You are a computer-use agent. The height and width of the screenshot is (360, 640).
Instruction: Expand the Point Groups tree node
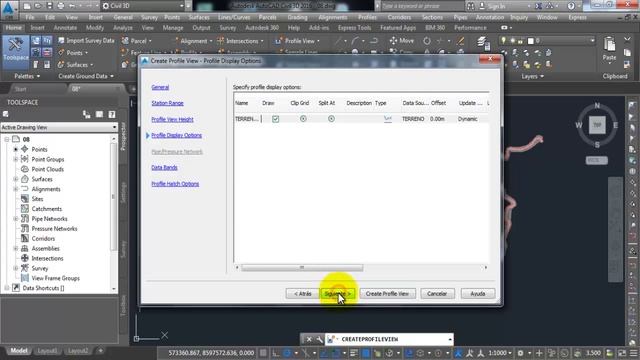click(x=16, y=159)
